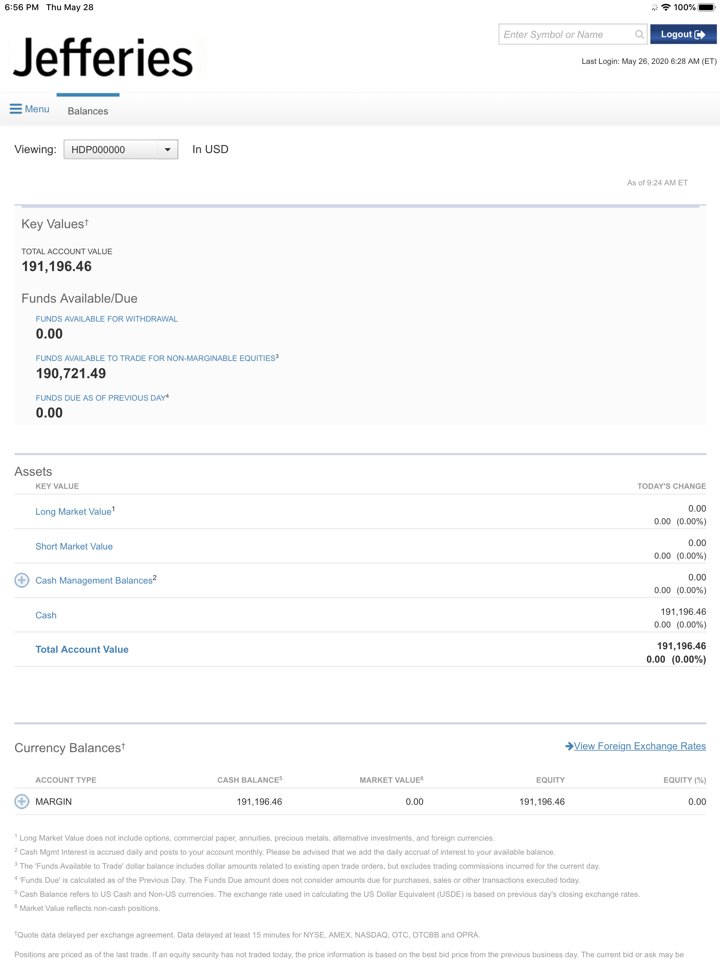Click the Short Market Value link

(x=74, y=547)
